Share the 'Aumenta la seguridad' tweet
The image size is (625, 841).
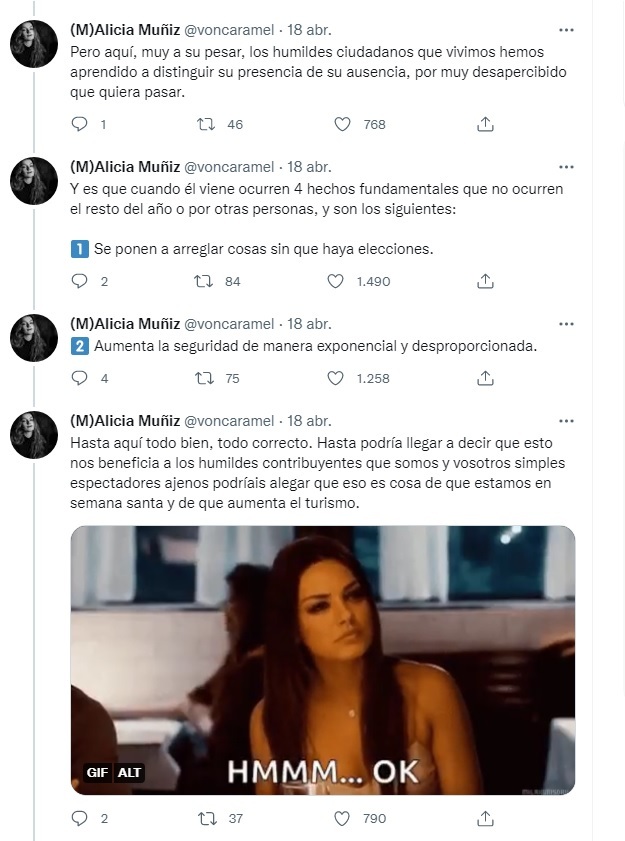[x=485, y=378]
